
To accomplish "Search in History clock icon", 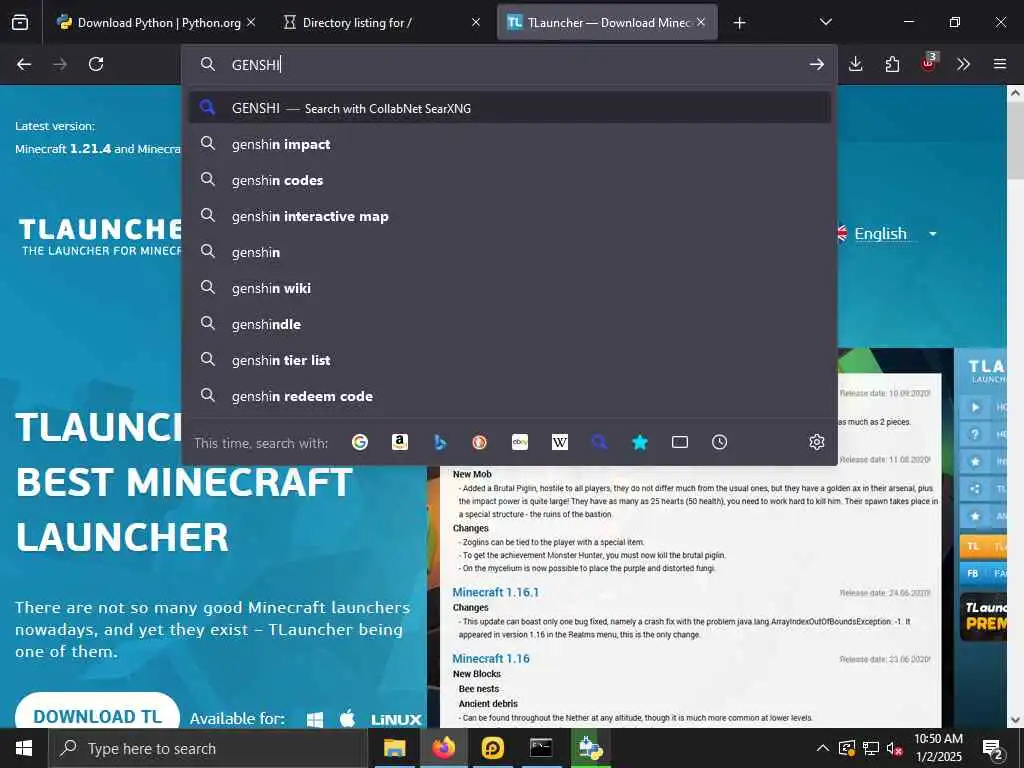I will [x=720, y=442].
